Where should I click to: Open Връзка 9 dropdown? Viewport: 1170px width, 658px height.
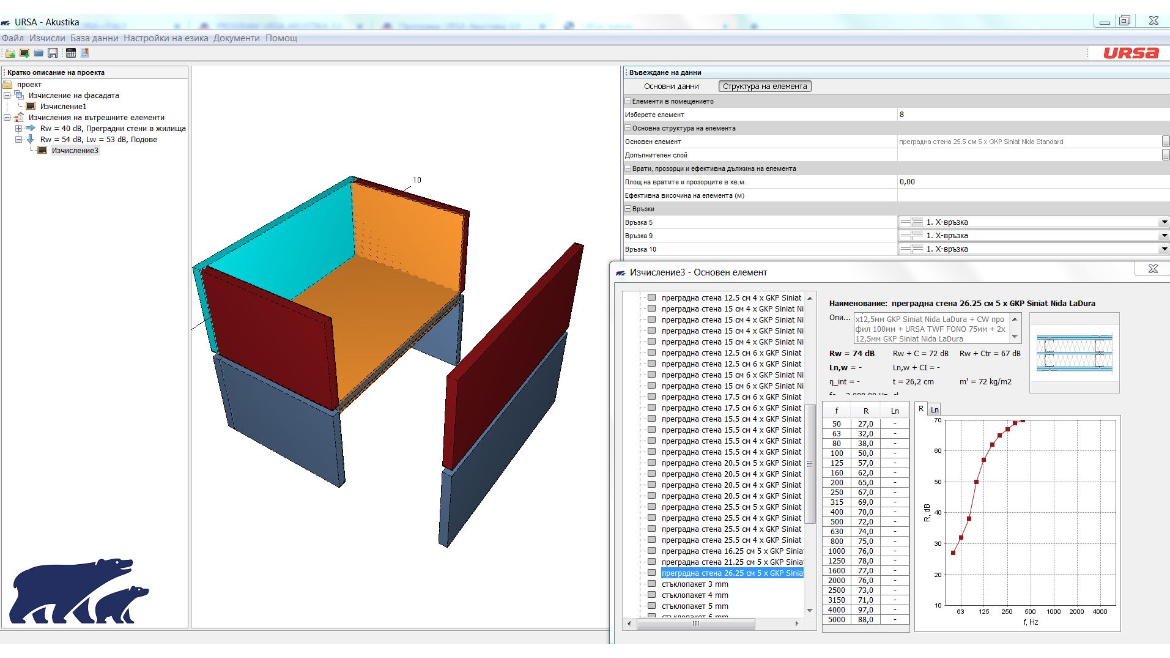pyautogui.click(x=1164, y=236)
